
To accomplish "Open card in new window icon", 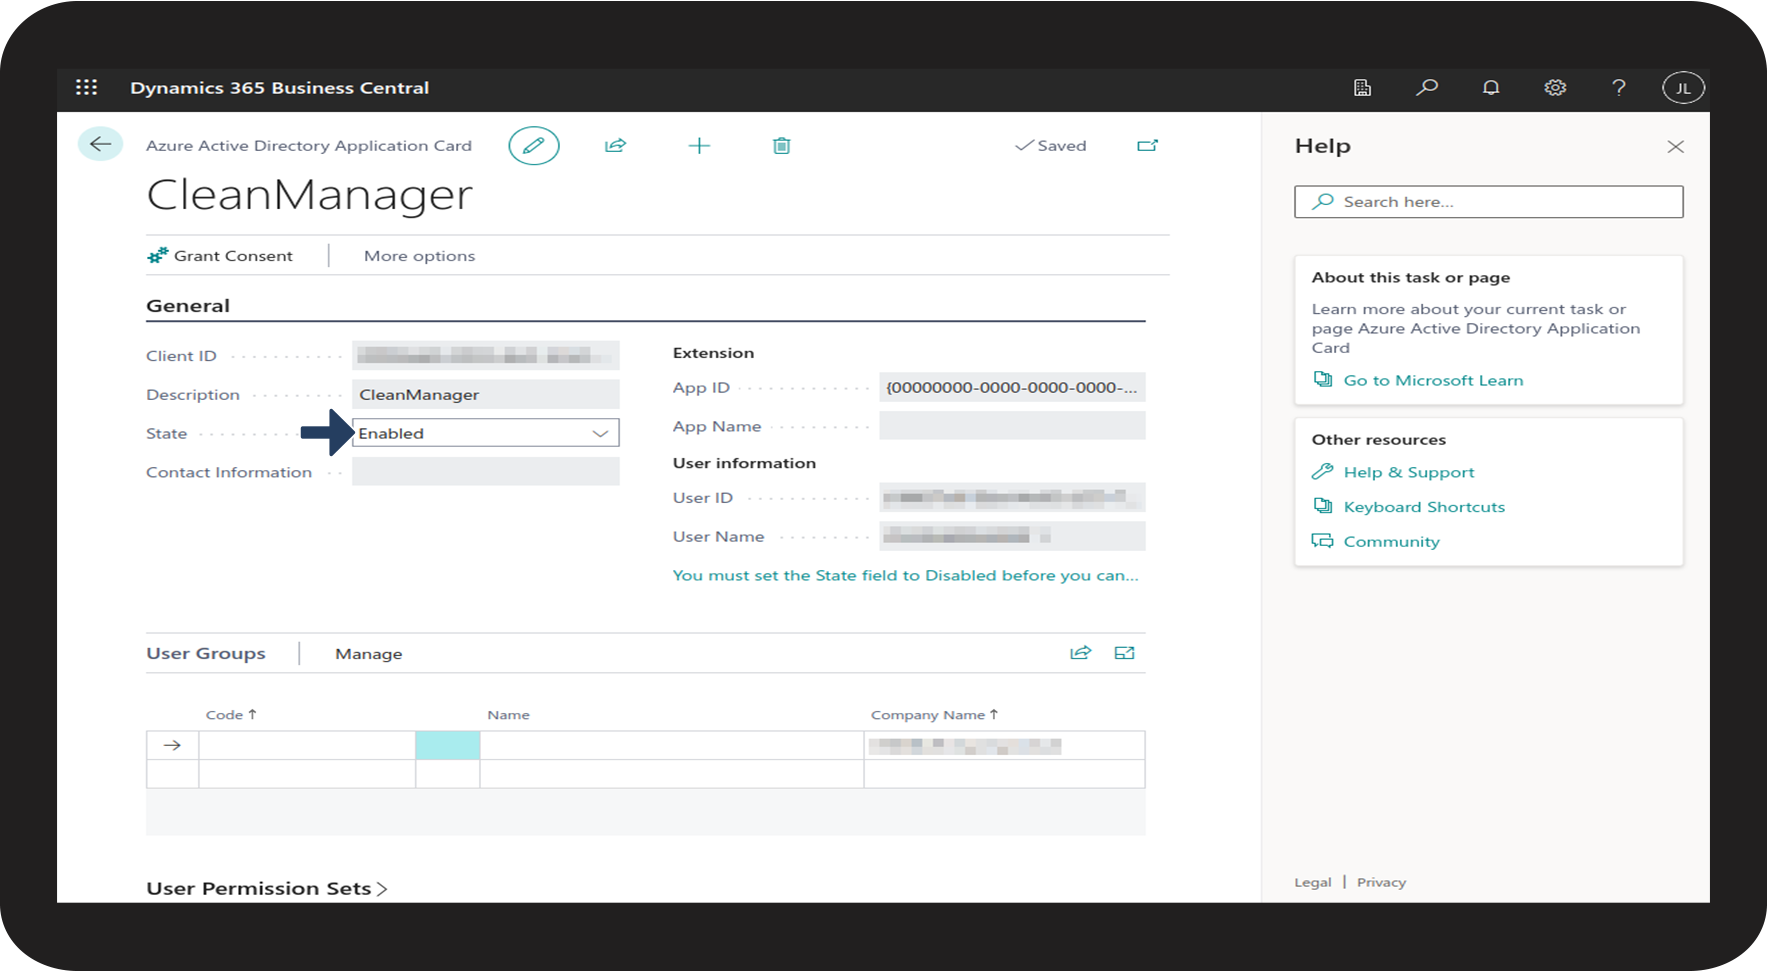I will point(1147,146).
